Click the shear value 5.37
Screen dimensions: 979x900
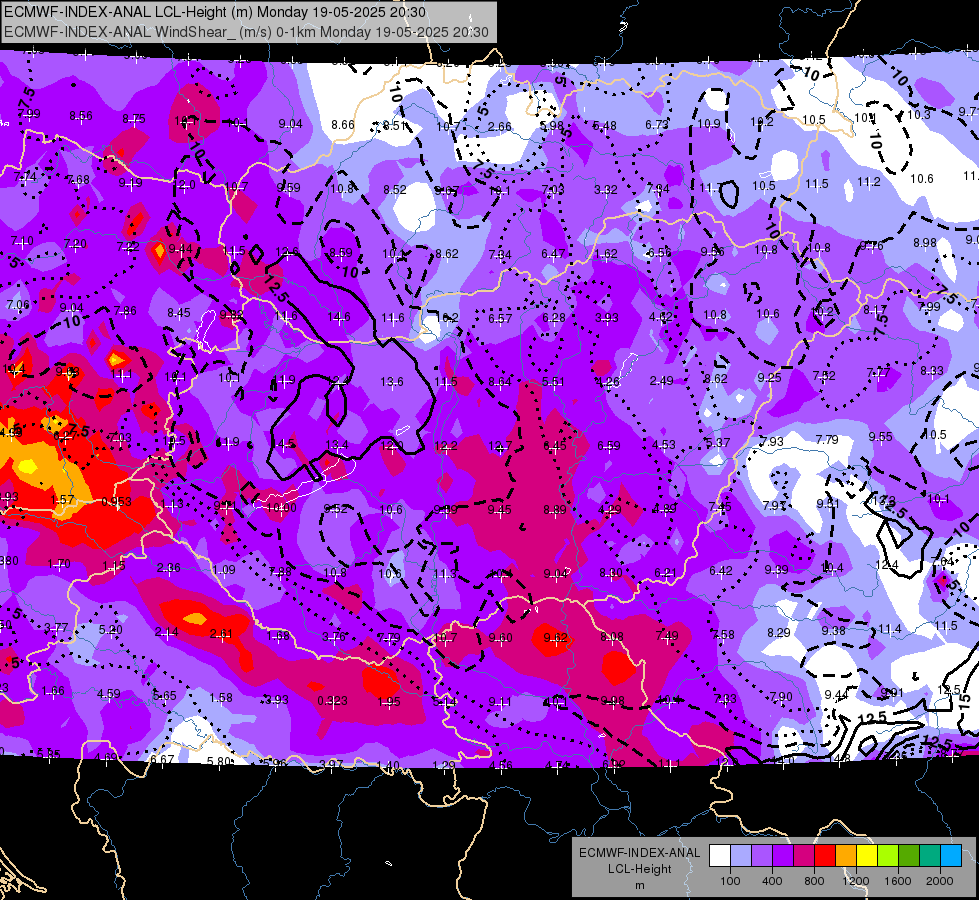point(717,442)
